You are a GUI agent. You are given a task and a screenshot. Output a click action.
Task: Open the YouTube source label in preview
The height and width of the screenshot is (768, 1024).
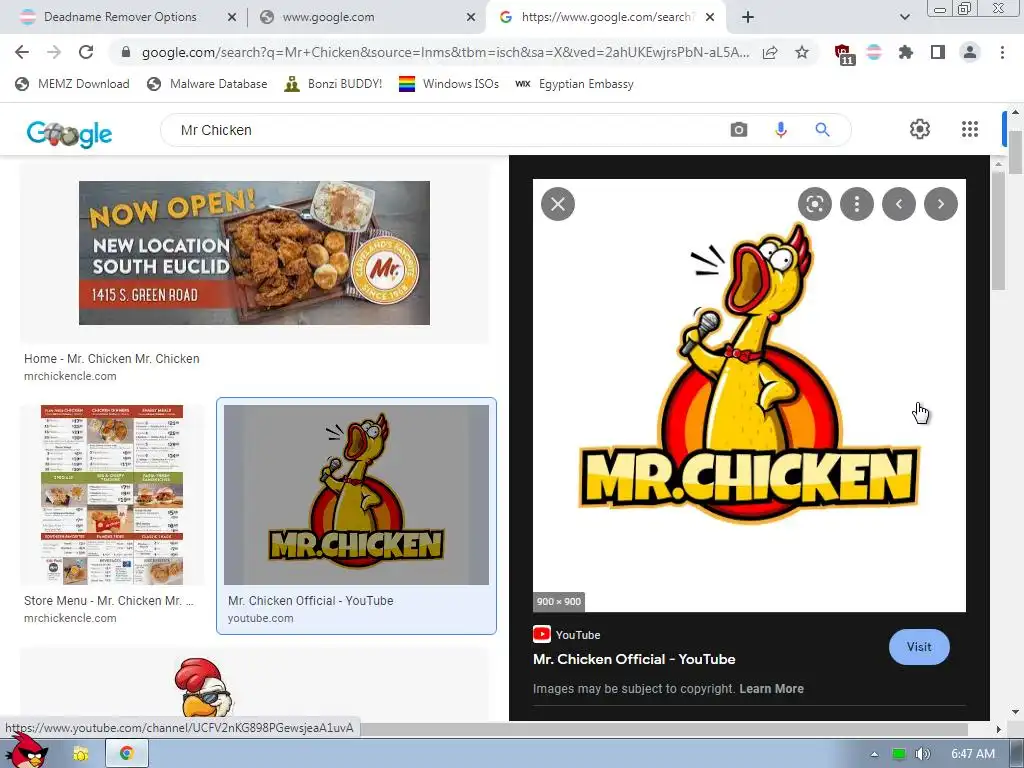pyautogui.click(x=566, y=634)
